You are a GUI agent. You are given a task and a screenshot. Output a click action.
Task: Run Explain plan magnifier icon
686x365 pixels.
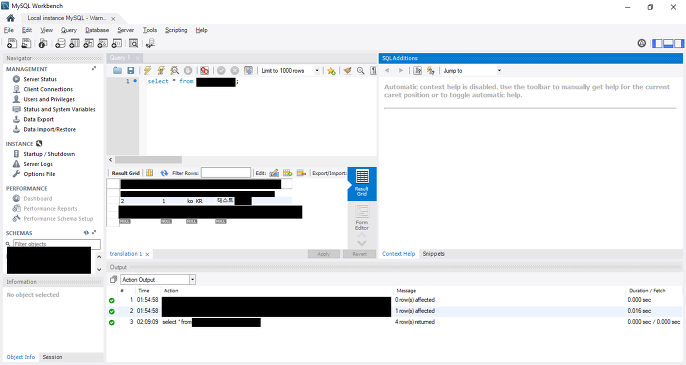click(x=175, y=70)
